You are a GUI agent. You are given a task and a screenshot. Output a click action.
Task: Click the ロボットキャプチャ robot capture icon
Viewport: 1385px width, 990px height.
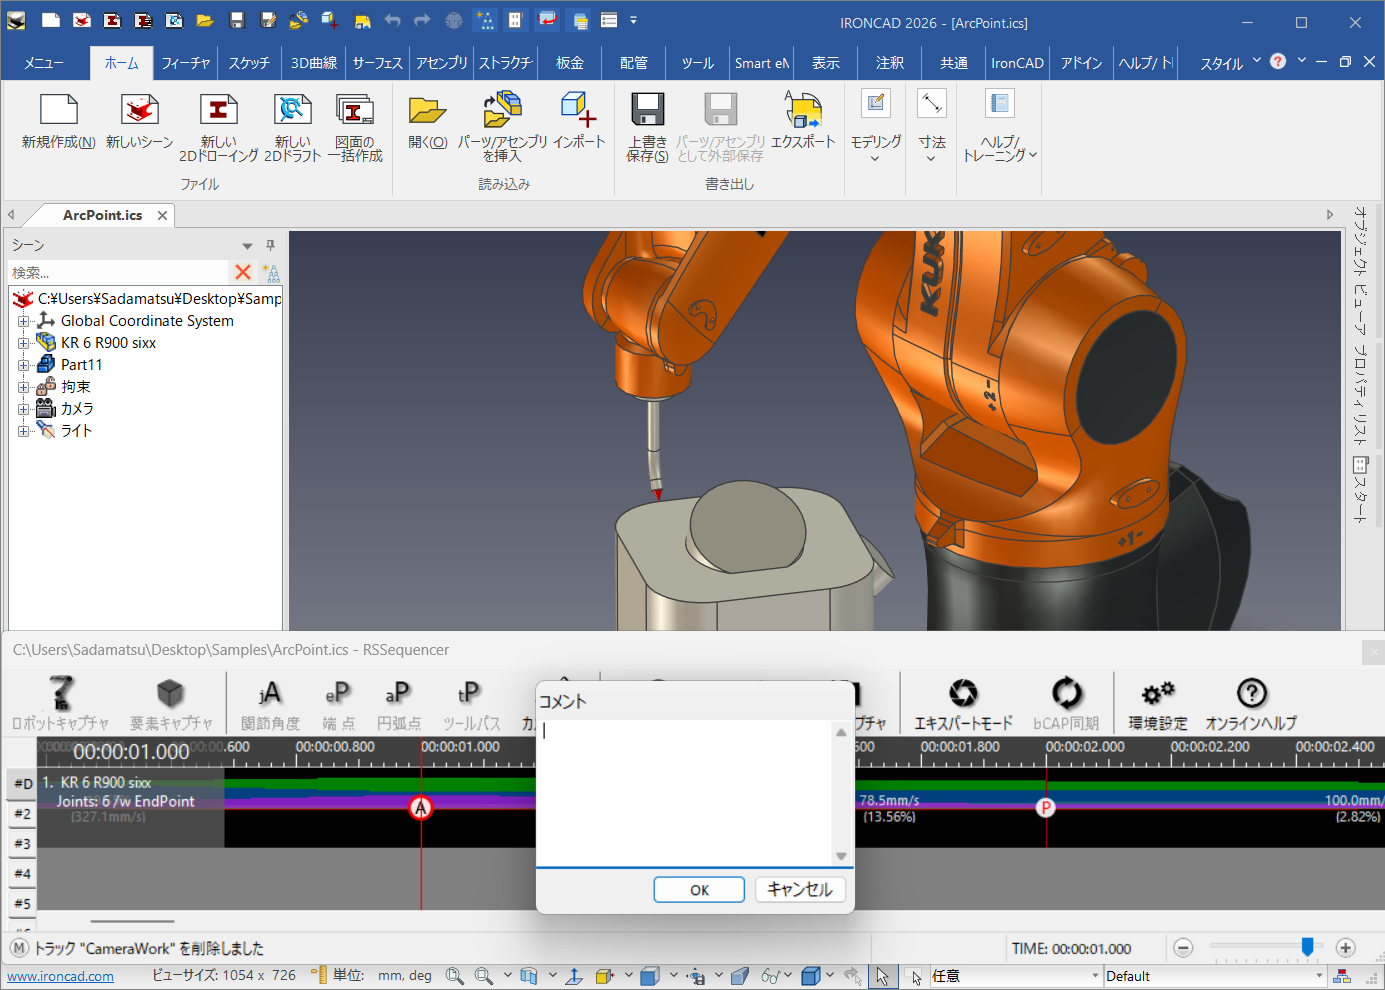[61, 693]
